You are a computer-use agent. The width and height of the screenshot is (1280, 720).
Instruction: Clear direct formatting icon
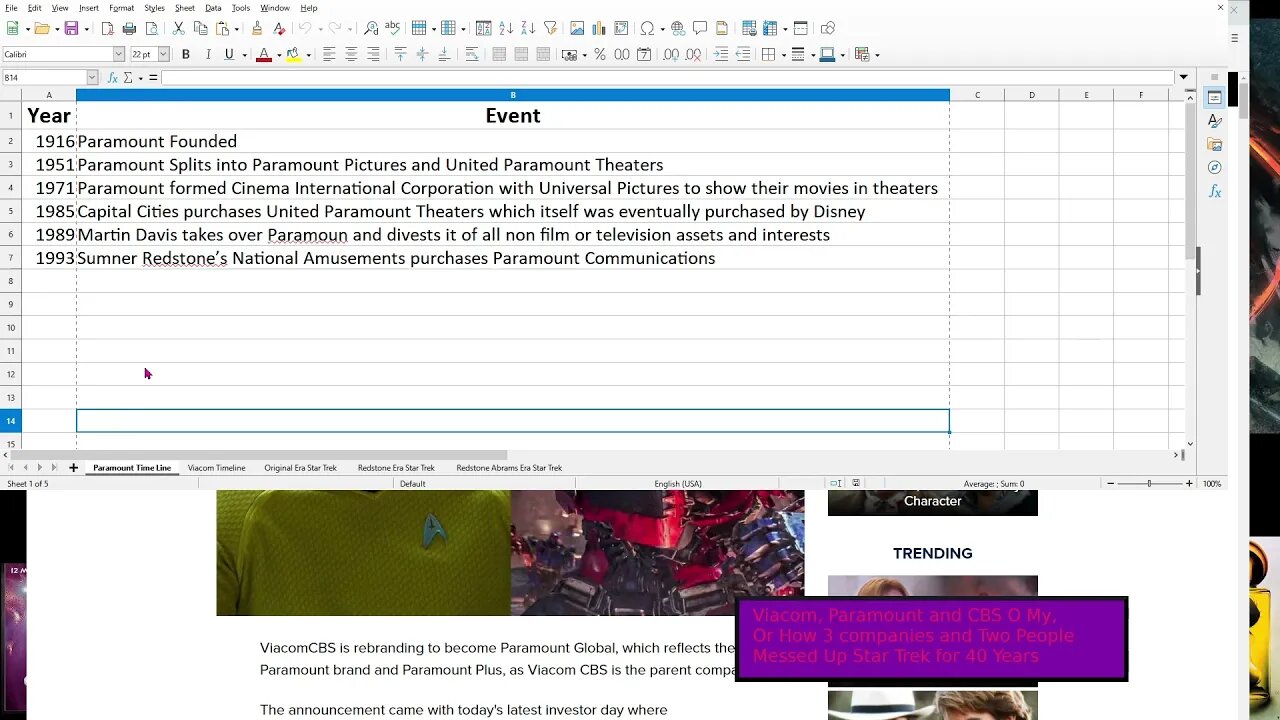(279, 28)
